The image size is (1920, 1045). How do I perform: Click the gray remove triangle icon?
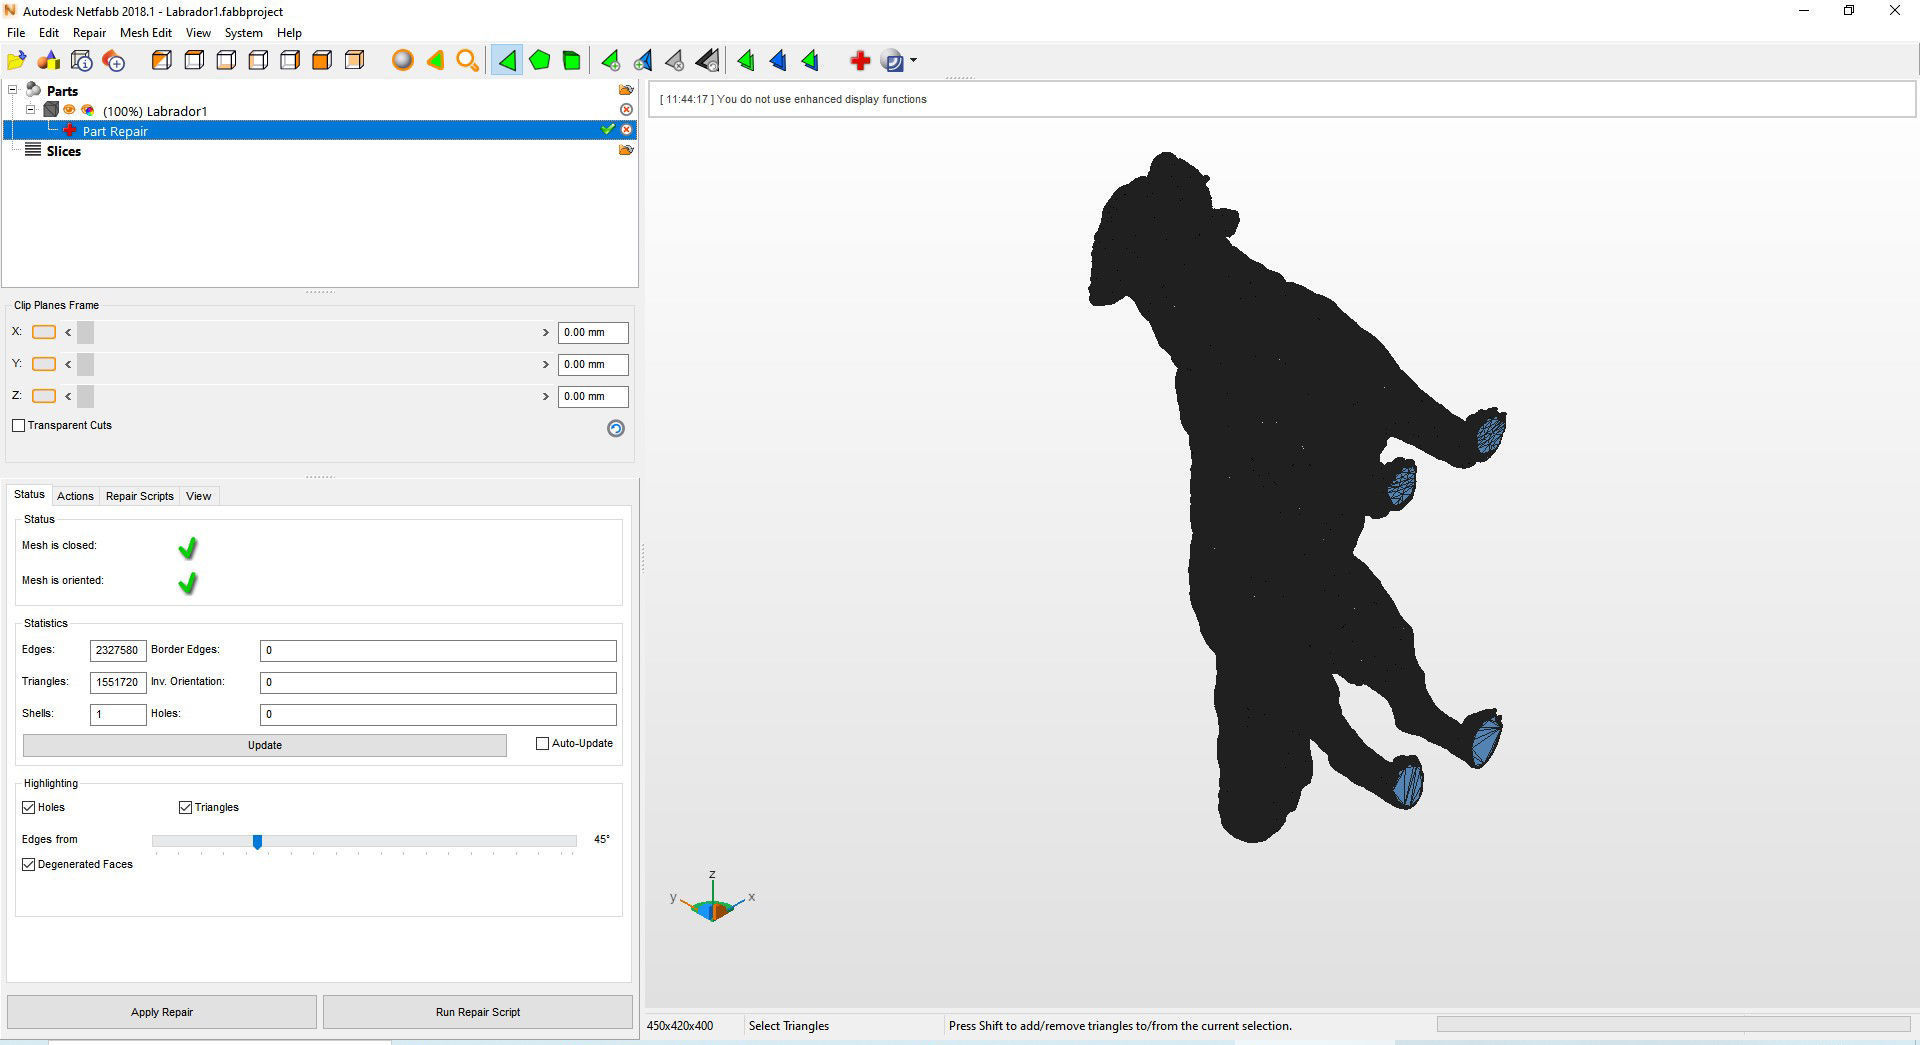tap(675, 61)
